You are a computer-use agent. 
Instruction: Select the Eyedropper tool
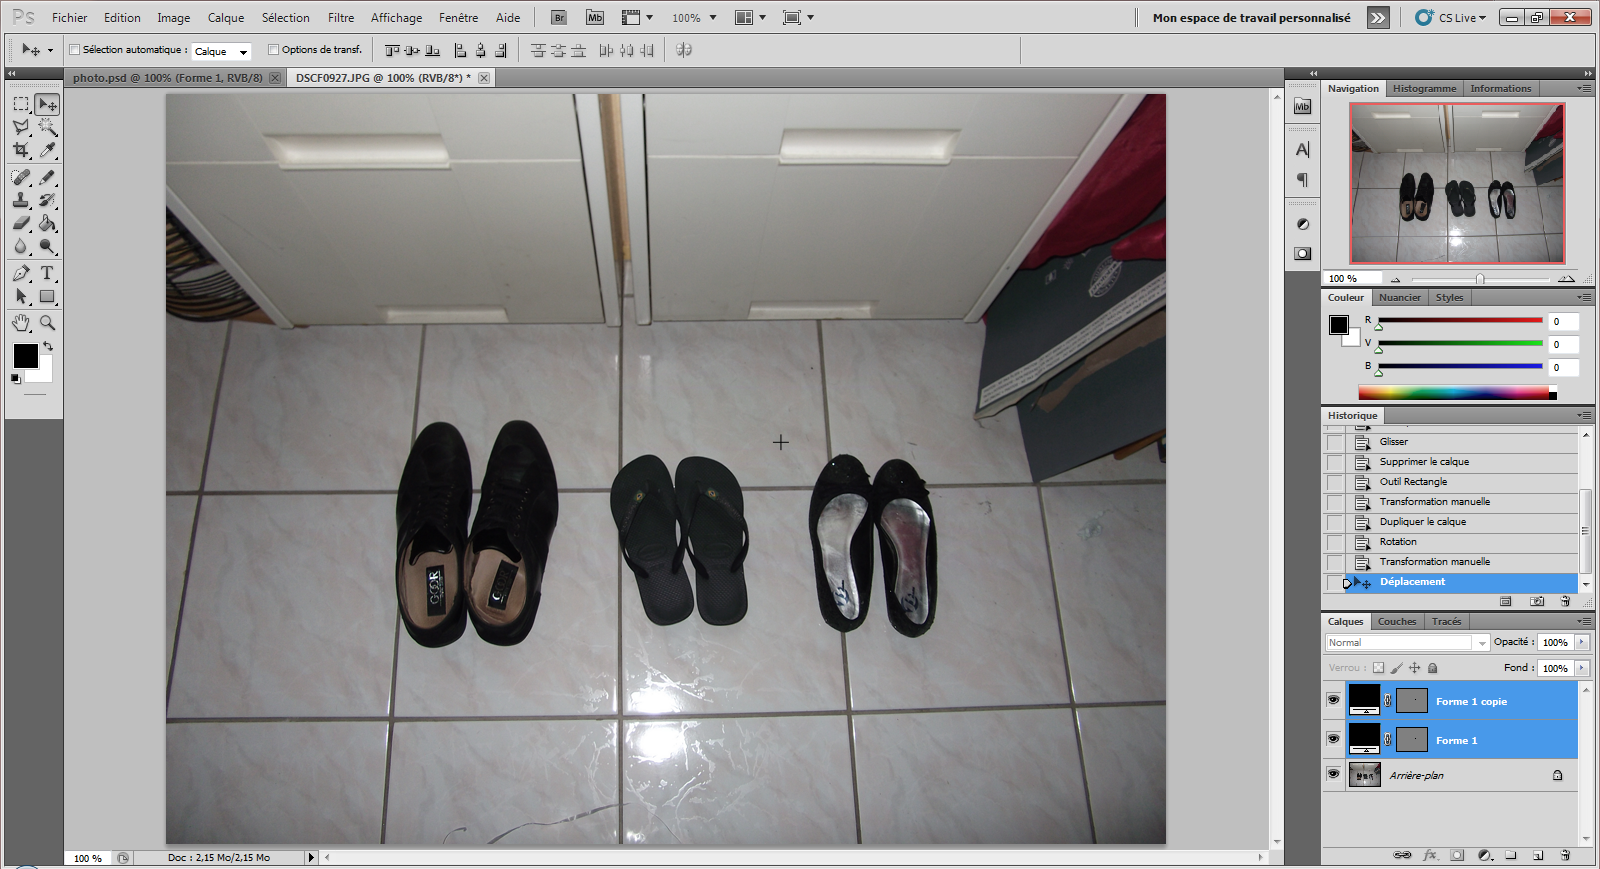[47, 150]
